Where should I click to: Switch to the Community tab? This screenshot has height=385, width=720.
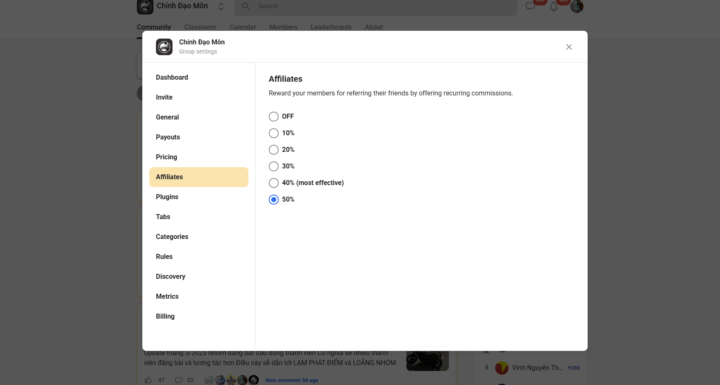click(153, 27)
